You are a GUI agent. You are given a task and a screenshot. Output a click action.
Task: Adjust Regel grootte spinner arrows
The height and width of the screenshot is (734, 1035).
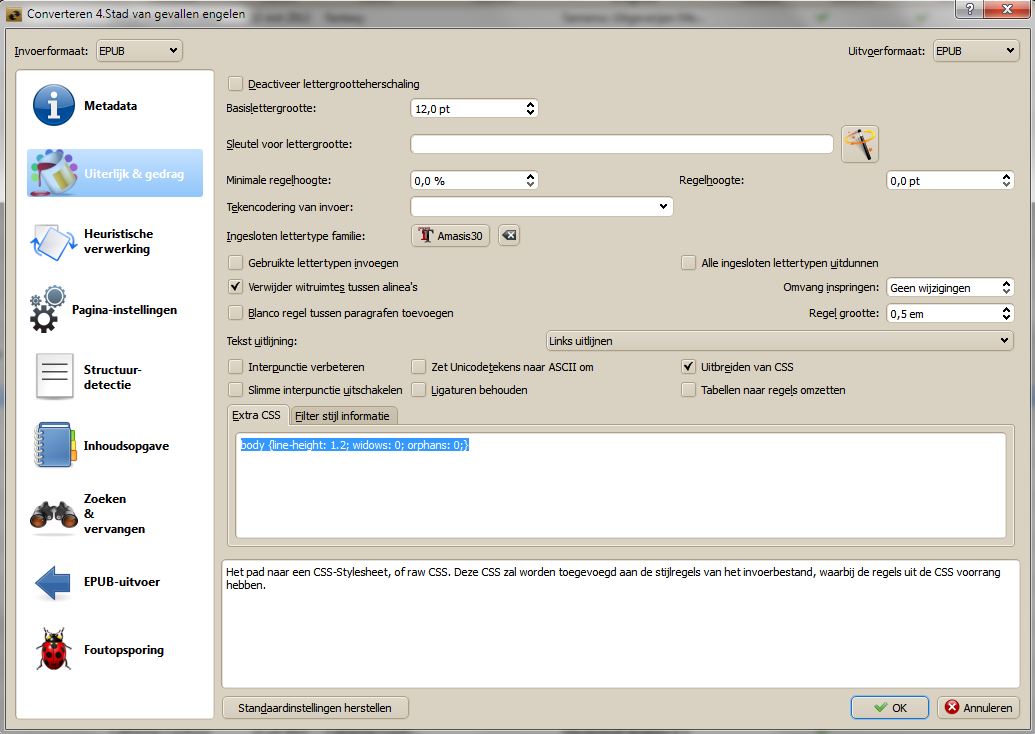click(1006, 314)
